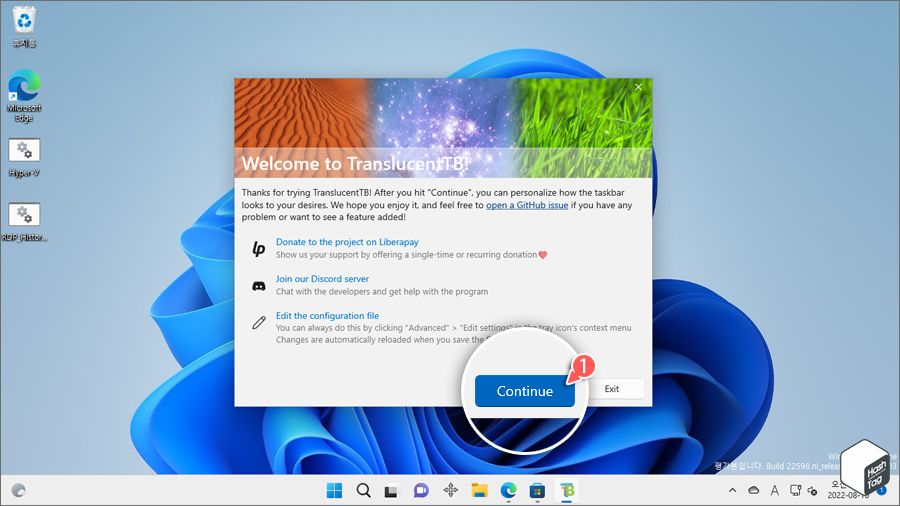
Task: Click the Liberapay logo icon
Action: coord(259,248)
